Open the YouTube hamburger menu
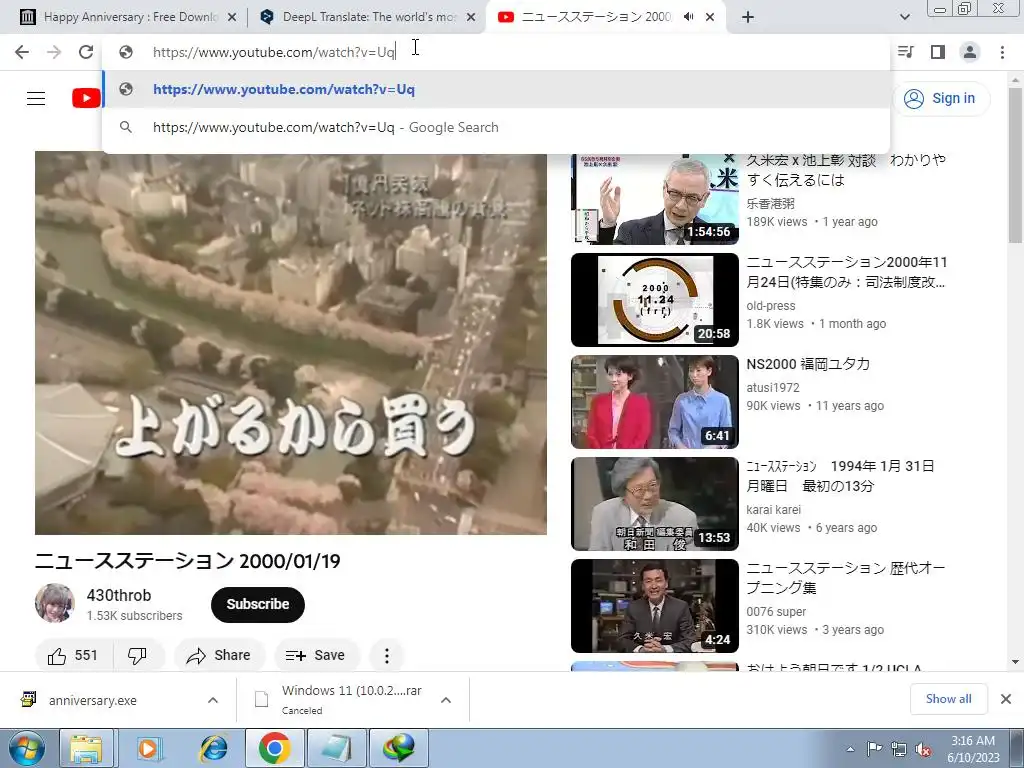 point(36,99)
